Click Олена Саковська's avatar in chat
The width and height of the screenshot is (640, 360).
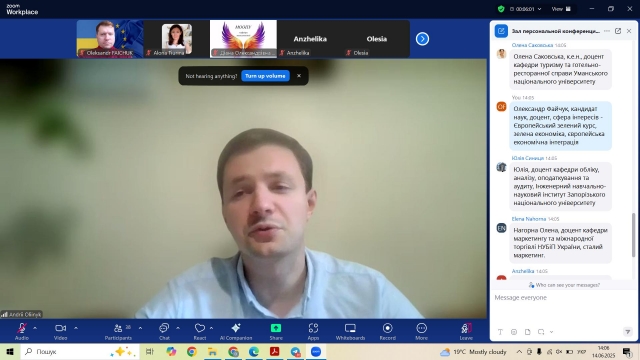coord(501,54)
